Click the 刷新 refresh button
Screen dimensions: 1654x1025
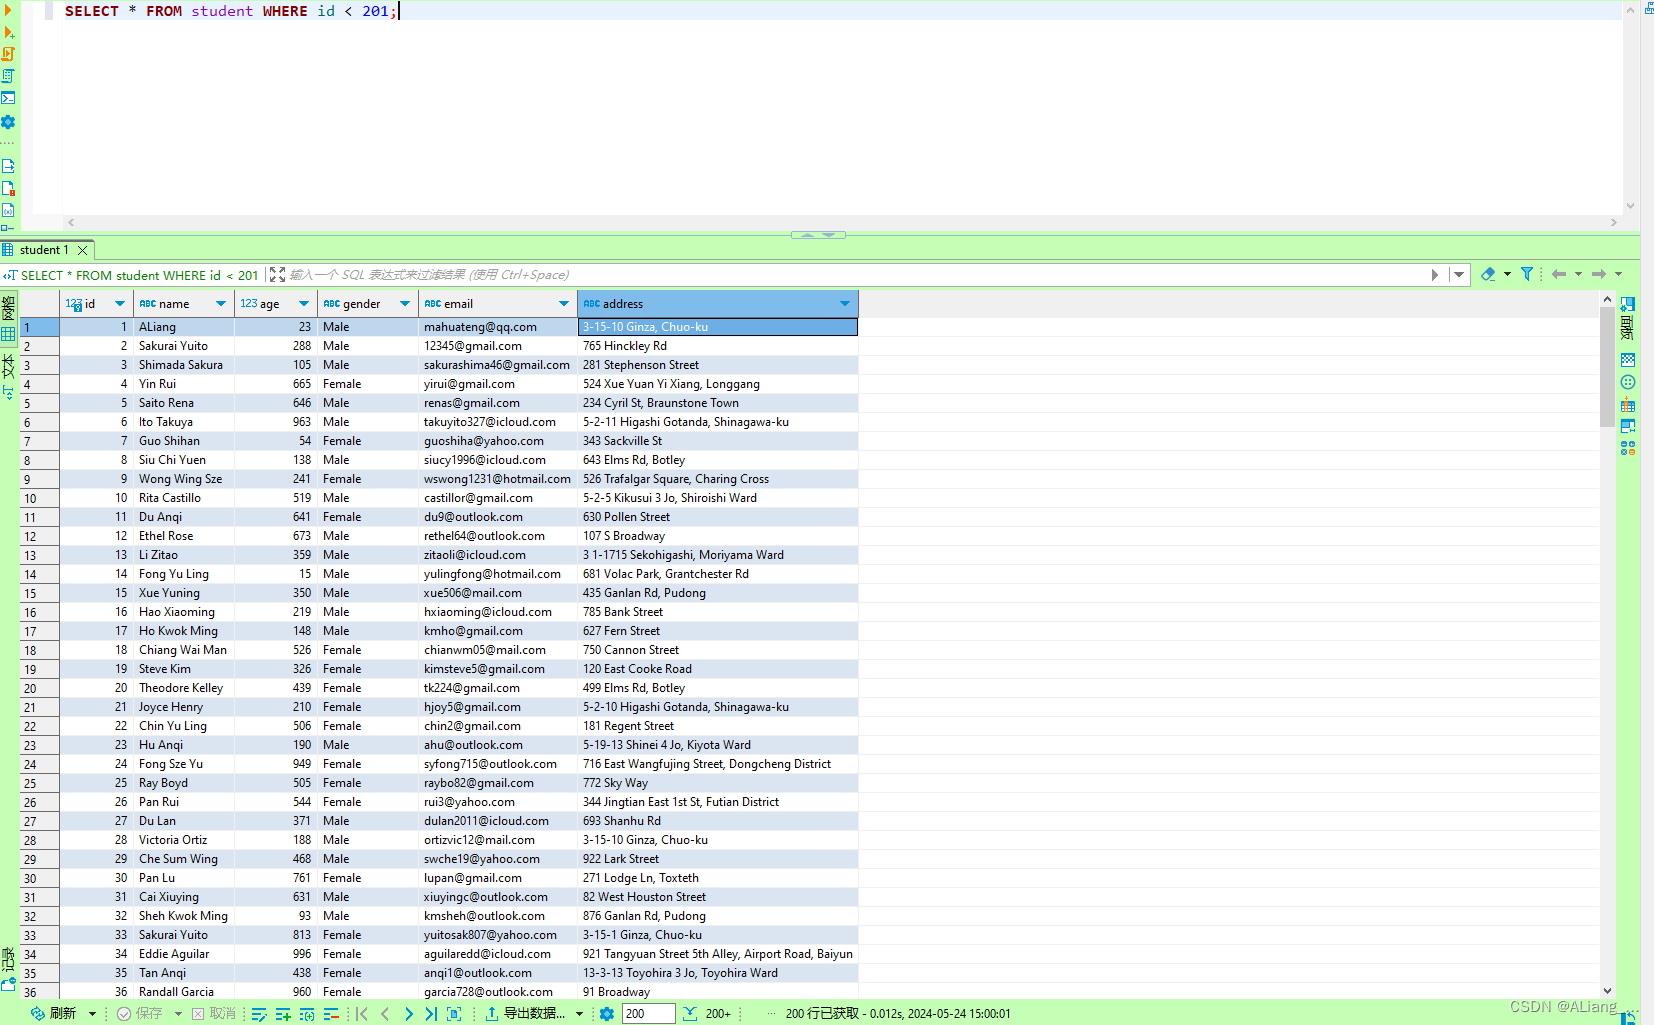point(53,1014)
